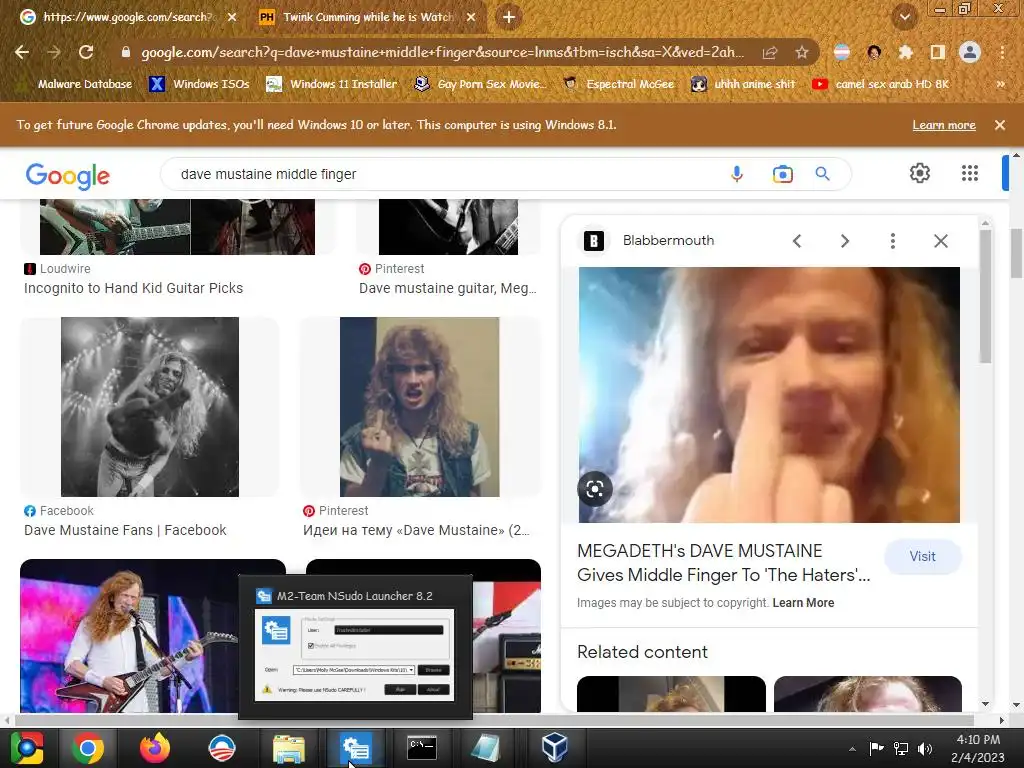Screen dimensions: 1024x768
Task: Open the tab search dropdown
Action: [x=904, y=17]
